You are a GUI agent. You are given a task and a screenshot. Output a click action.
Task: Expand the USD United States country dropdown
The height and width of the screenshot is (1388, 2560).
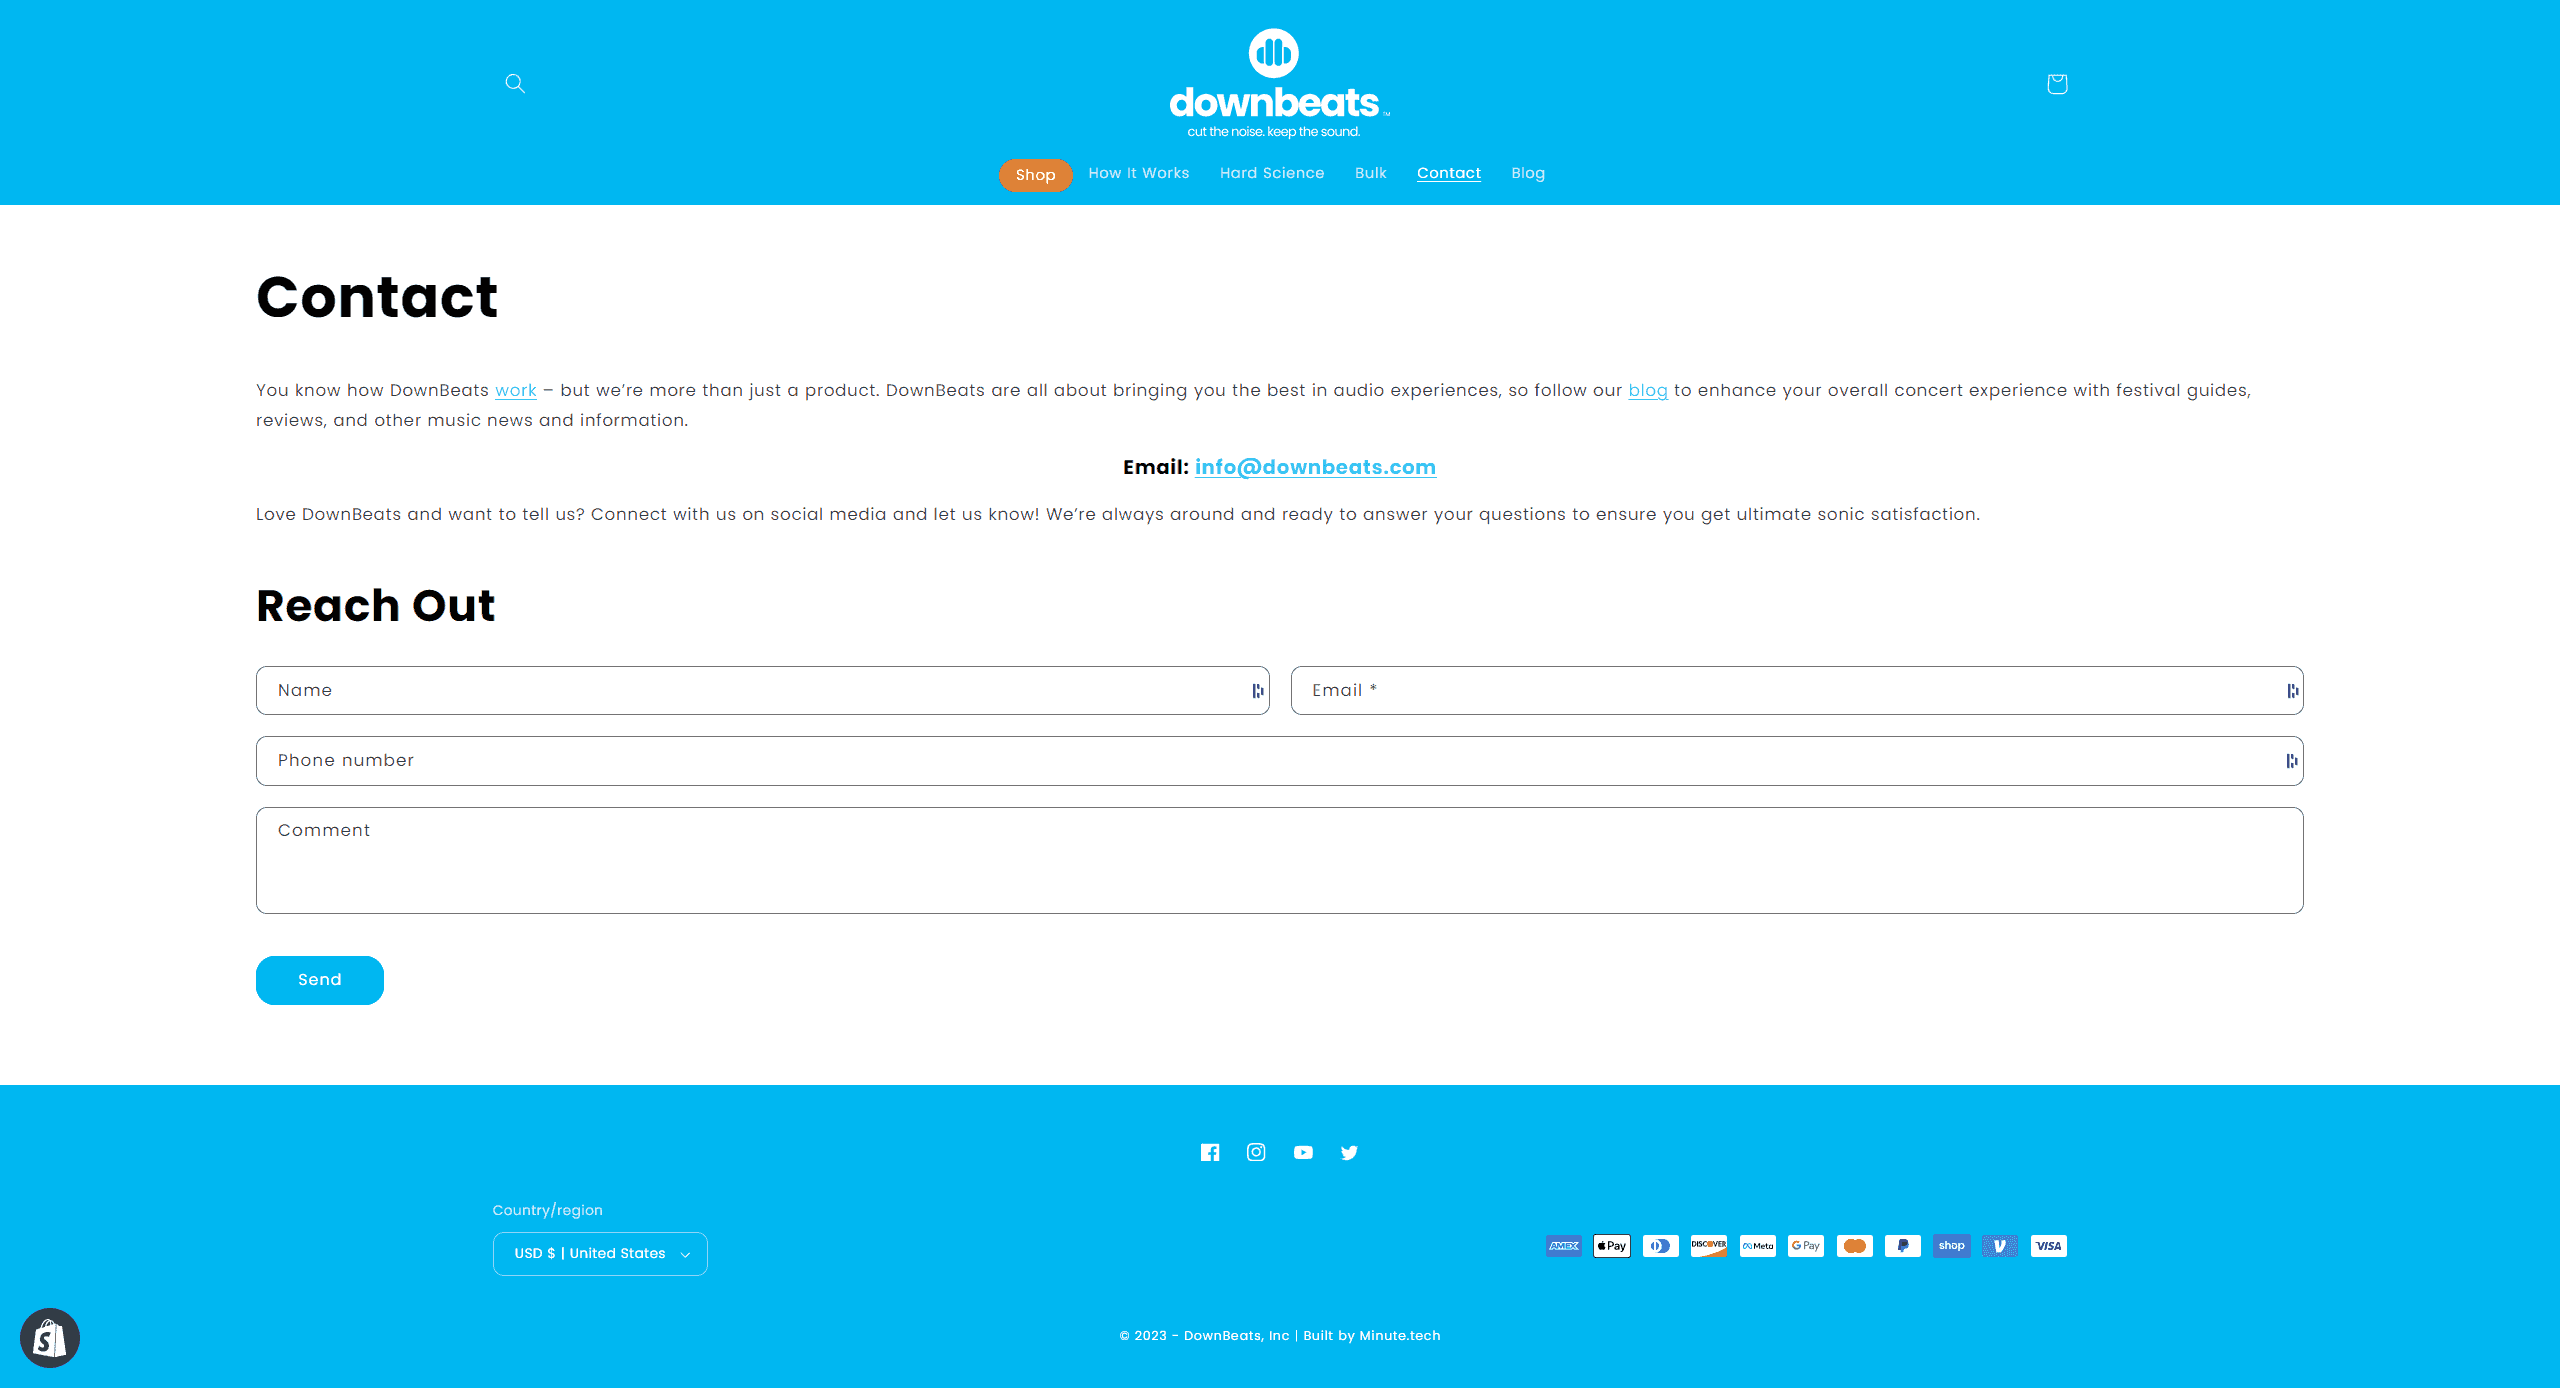pyautogui.click(x=600, y=1254)
